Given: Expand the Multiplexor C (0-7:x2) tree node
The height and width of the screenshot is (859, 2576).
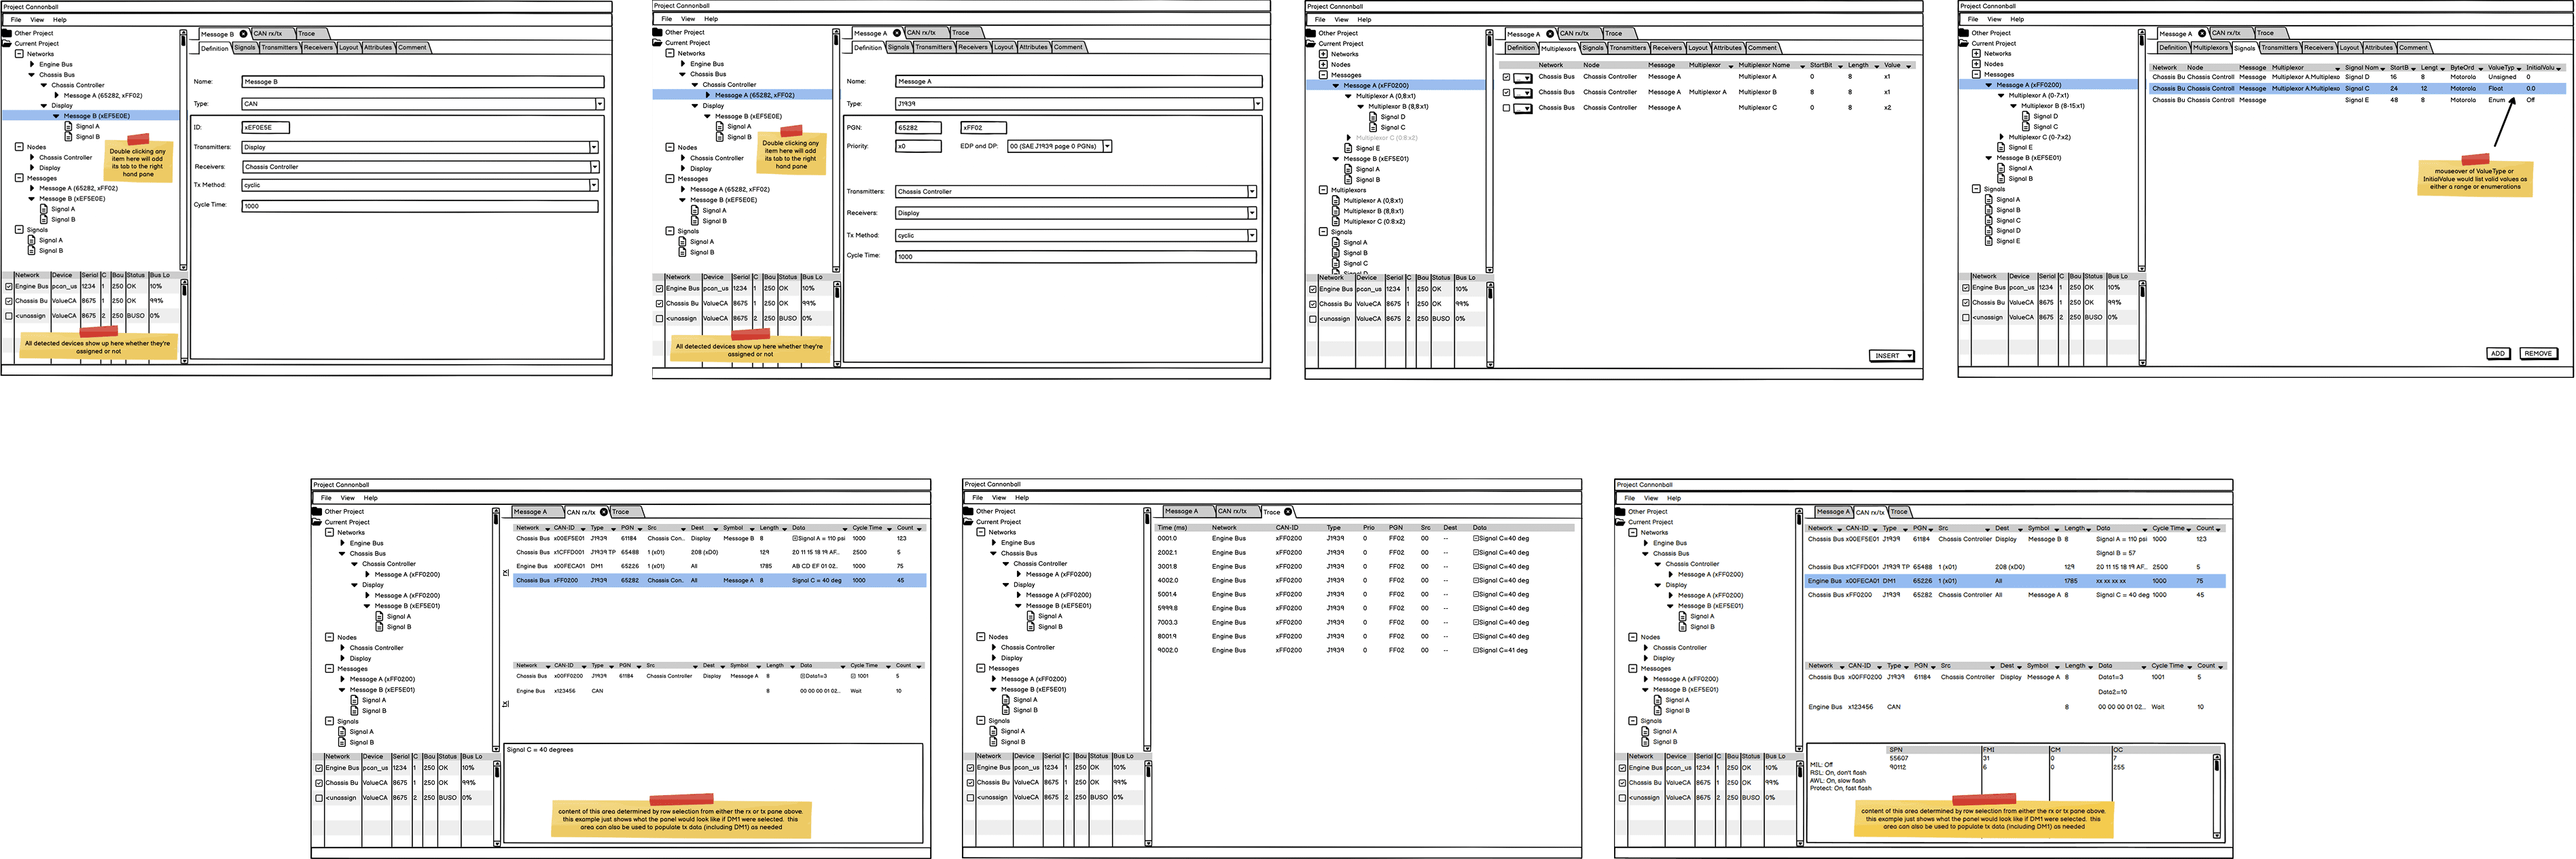Looking at the screenshot, I should 2001,137.
